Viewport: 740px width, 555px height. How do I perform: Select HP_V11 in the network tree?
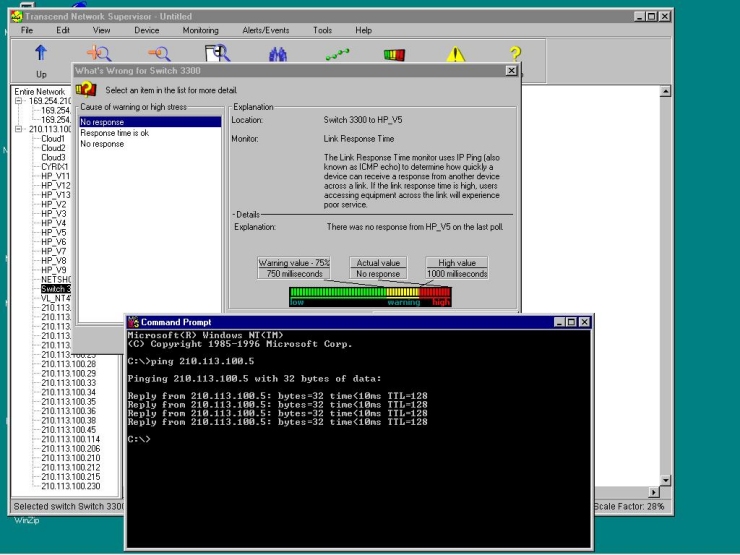click(x=55, y=176)
